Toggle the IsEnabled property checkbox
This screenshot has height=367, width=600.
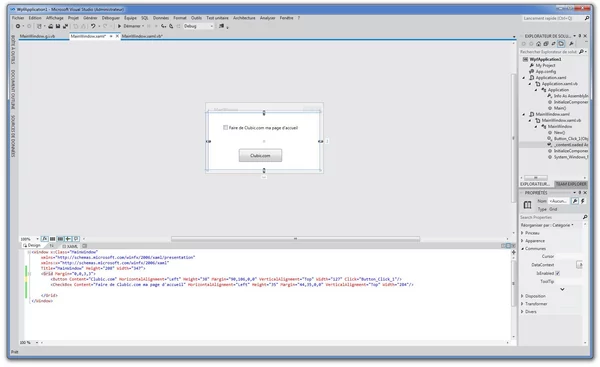pyautogui.click(x=558, y=273)
